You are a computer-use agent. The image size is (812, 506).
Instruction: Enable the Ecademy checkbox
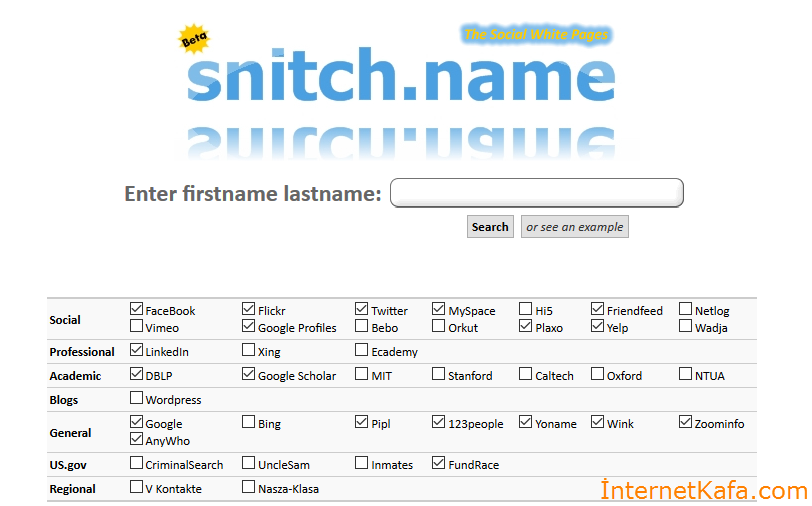tap(361, 350)
